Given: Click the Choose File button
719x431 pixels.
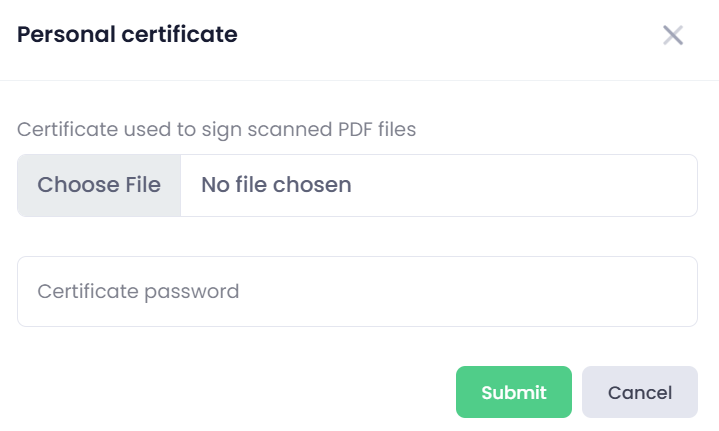Looking at the screenshot, I should tap(99, 185).
